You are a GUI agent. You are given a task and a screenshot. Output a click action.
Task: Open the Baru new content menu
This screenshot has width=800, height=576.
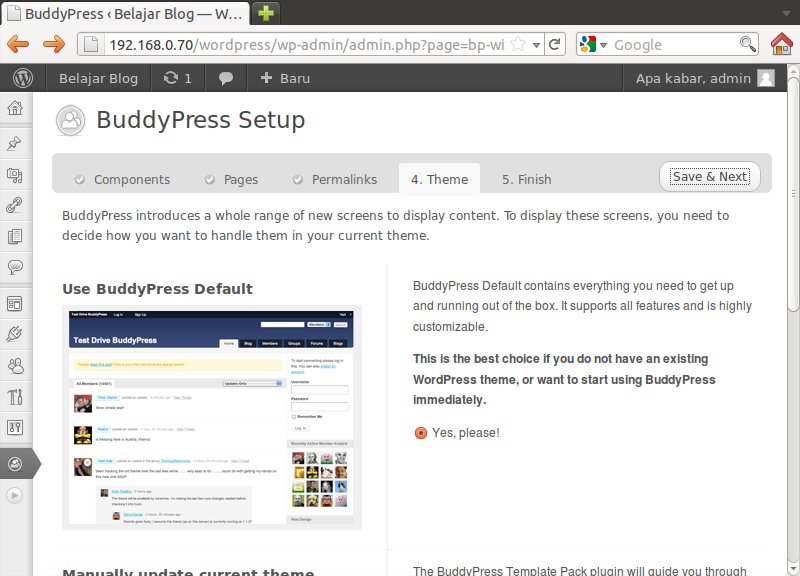pyautogui.click(x=285, y=78)
